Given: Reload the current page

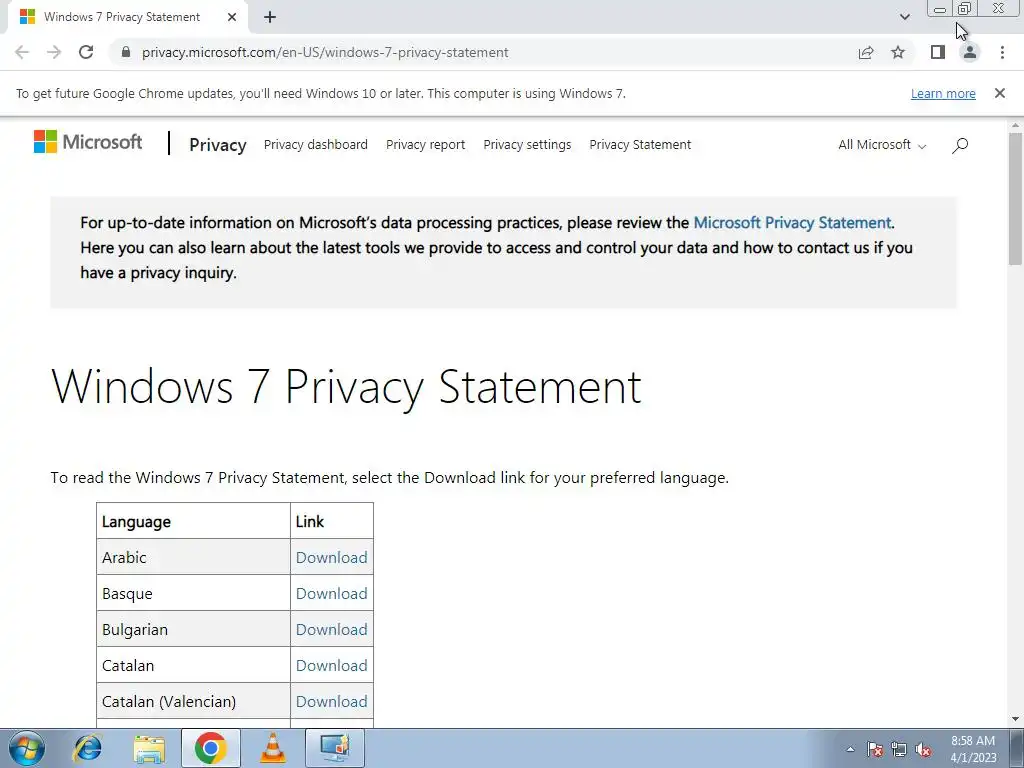Looking at the screenshot, I should 86,52.
